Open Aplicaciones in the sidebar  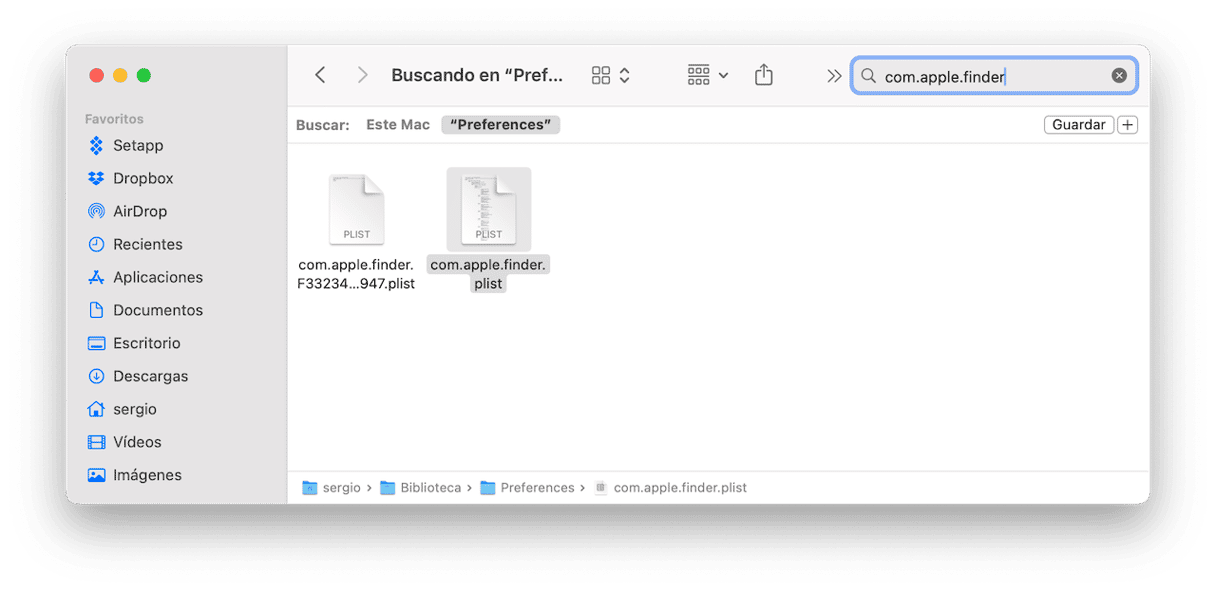pyautogui.click(x=157, y=277)
